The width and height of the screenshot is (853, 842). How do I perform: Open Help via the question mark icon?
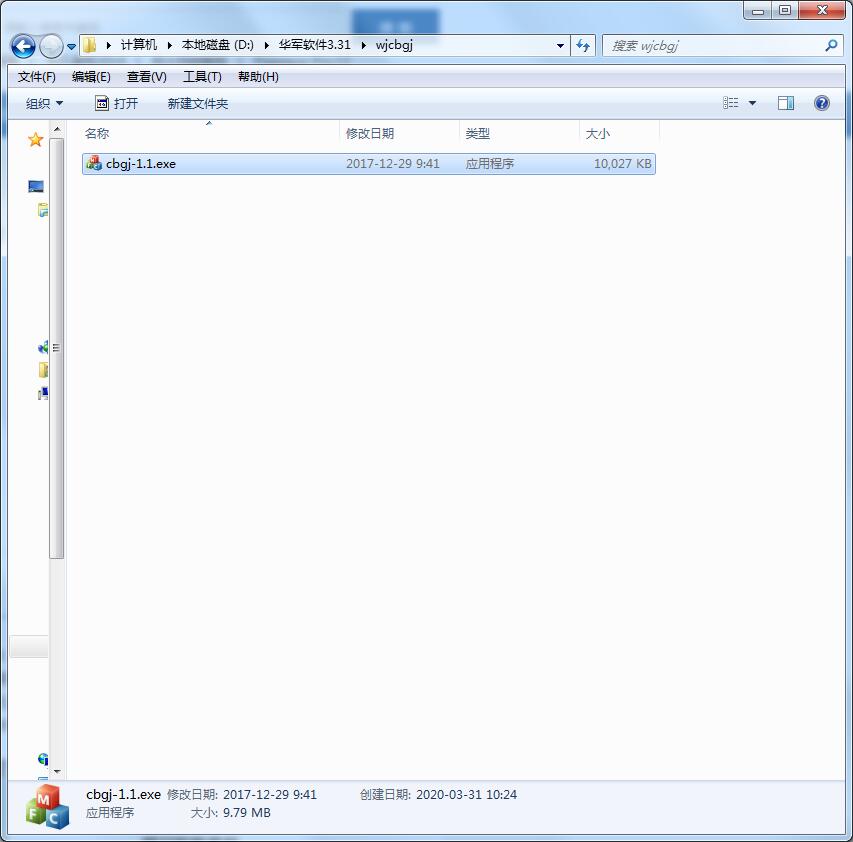822,102
